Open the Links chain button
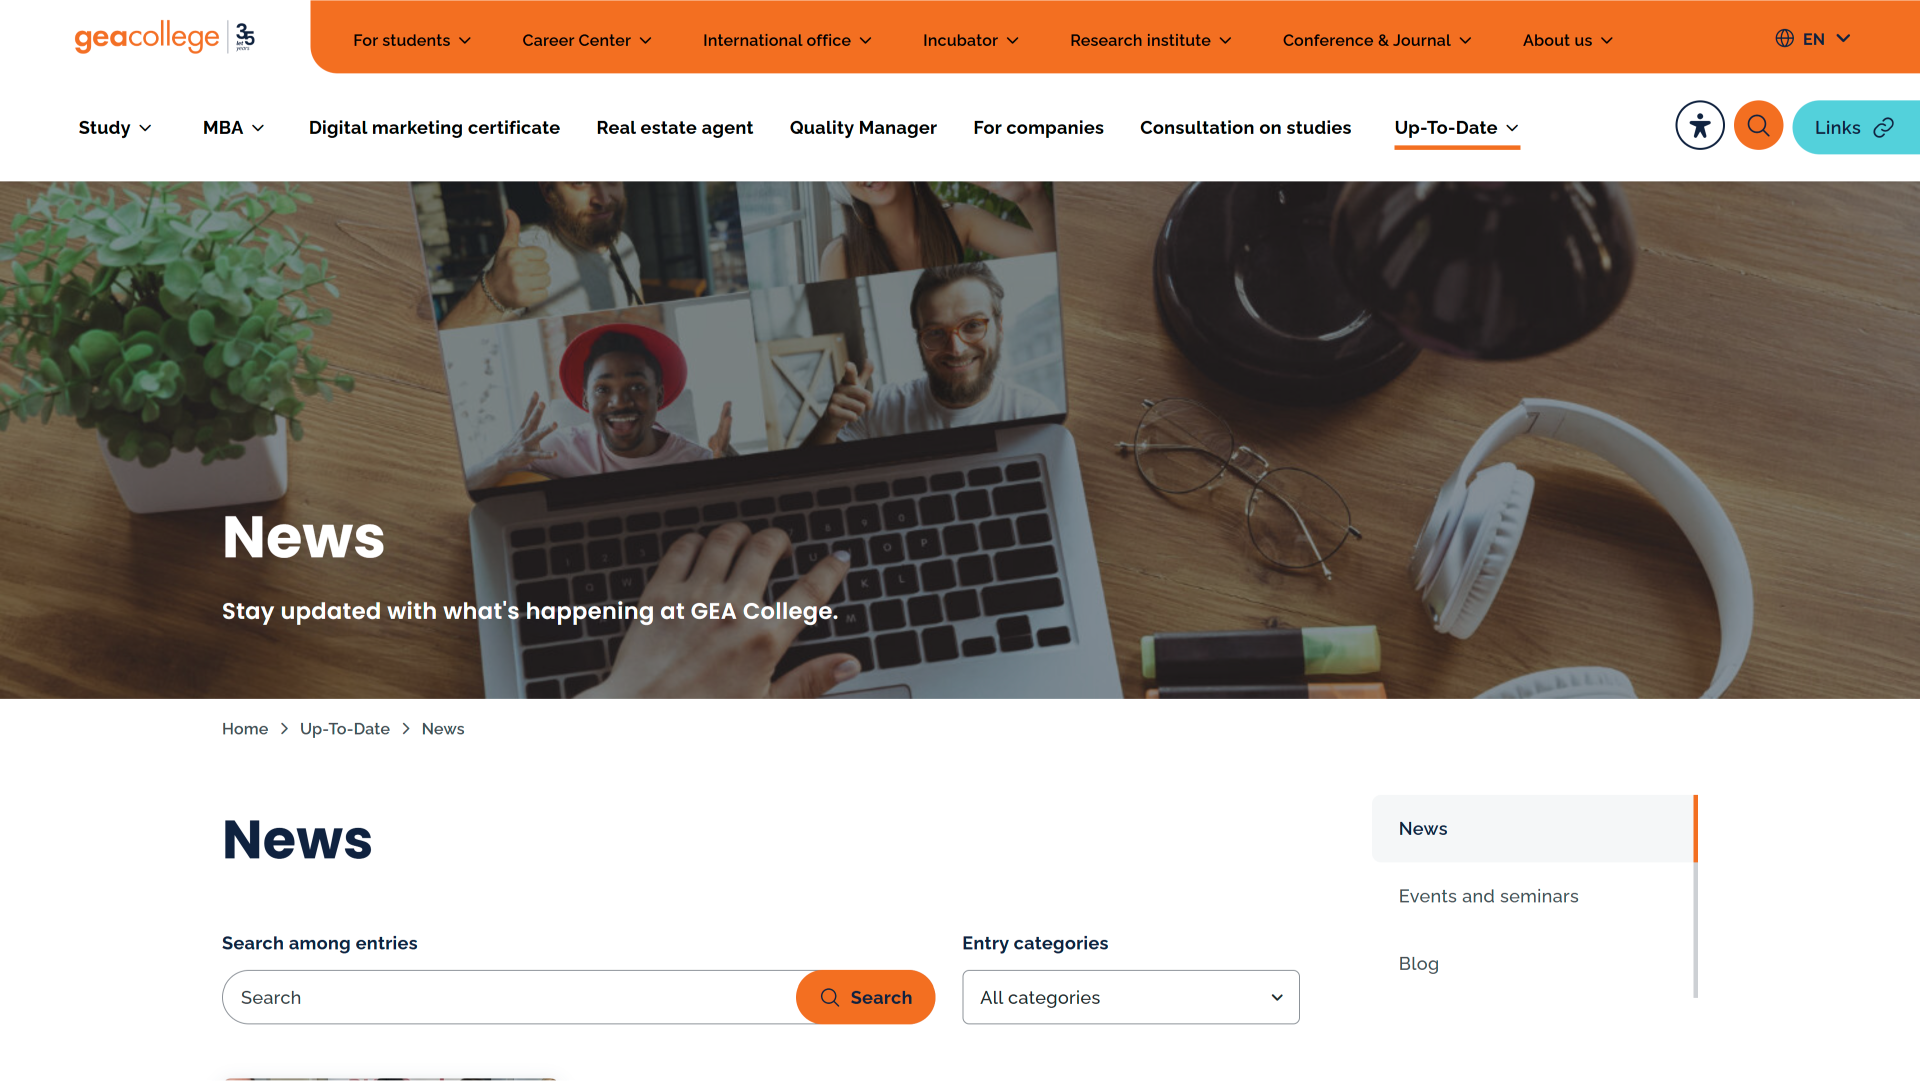Screen dimensions: 1920x1081 tap(1855, 128)
